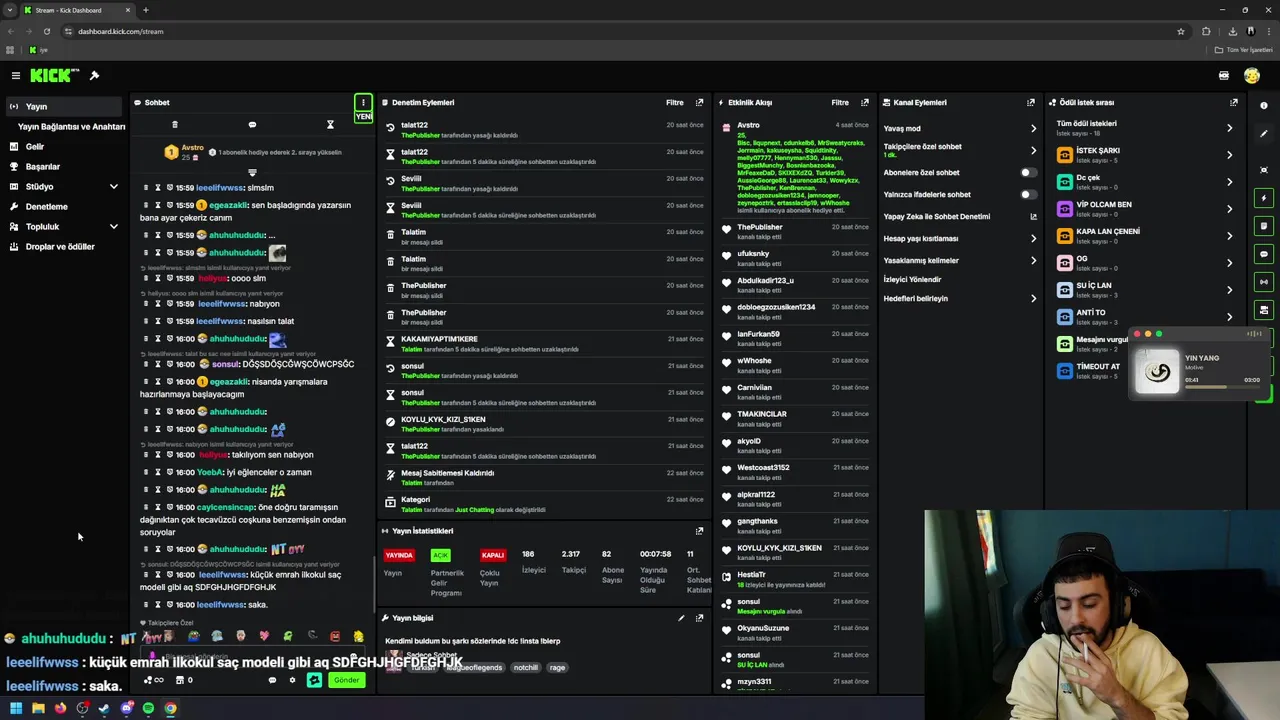Open Hedefleri belirleyin chevron

(x=1033, y=298)
